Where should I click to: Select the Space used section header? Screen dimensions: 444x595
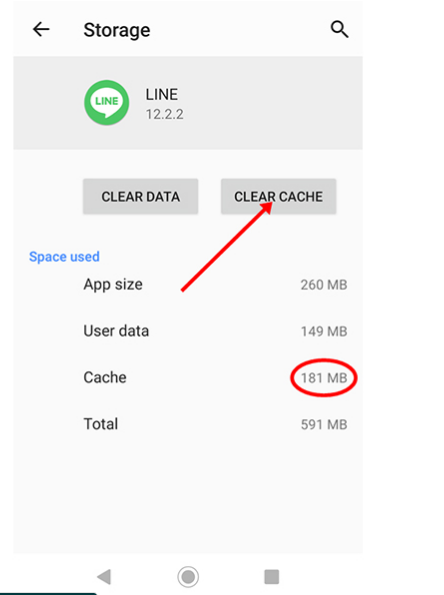point(65,257)
